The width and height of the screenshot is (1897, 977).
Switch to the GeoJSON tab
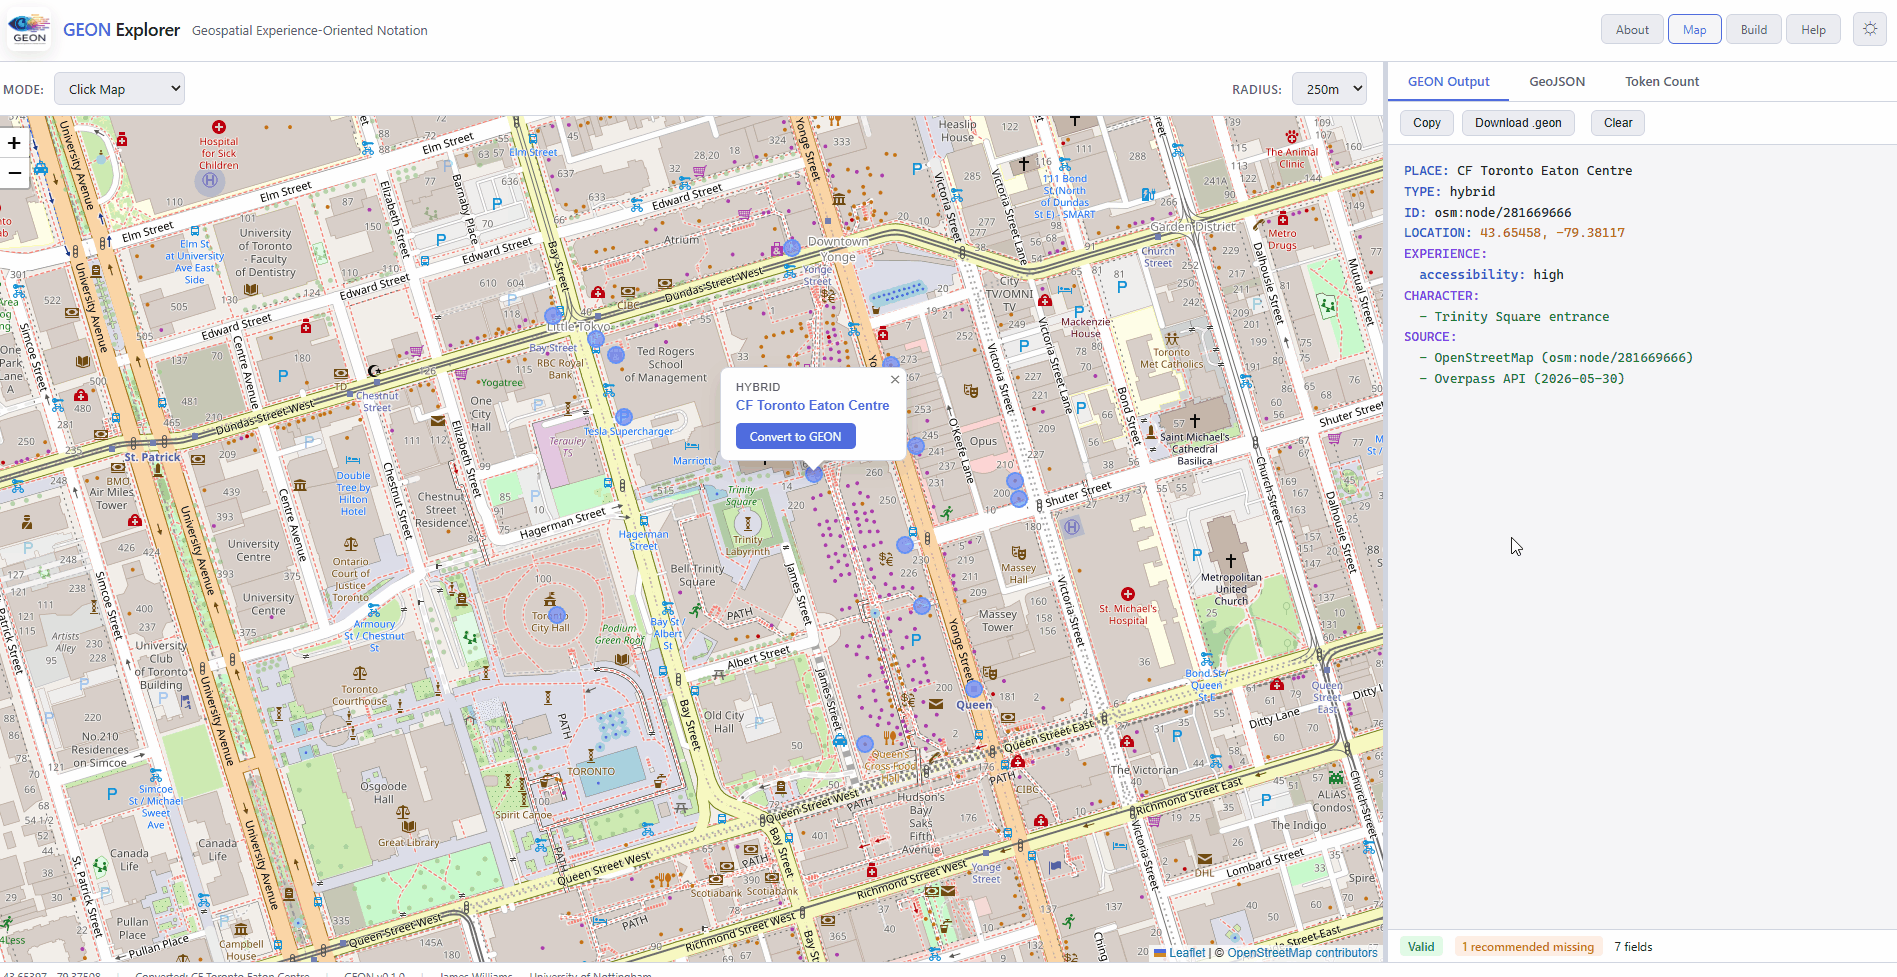click(1556, 82)
